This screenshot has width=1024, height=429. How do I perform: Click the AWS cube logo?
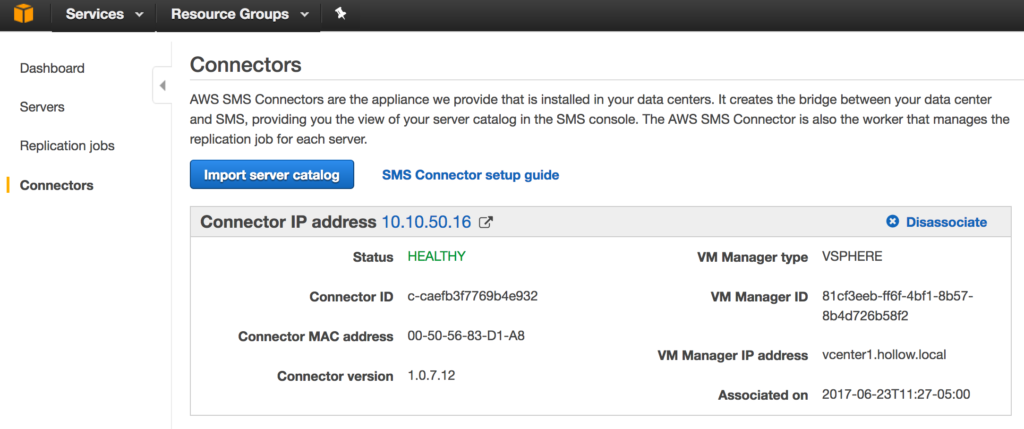tap(22, 14)
